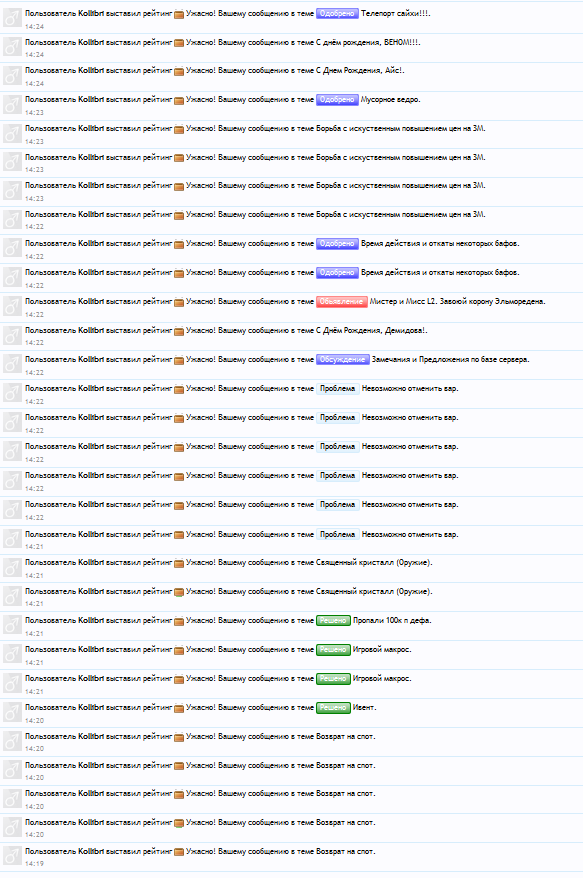Click Kolibri username in the Ивент notification

91,708
